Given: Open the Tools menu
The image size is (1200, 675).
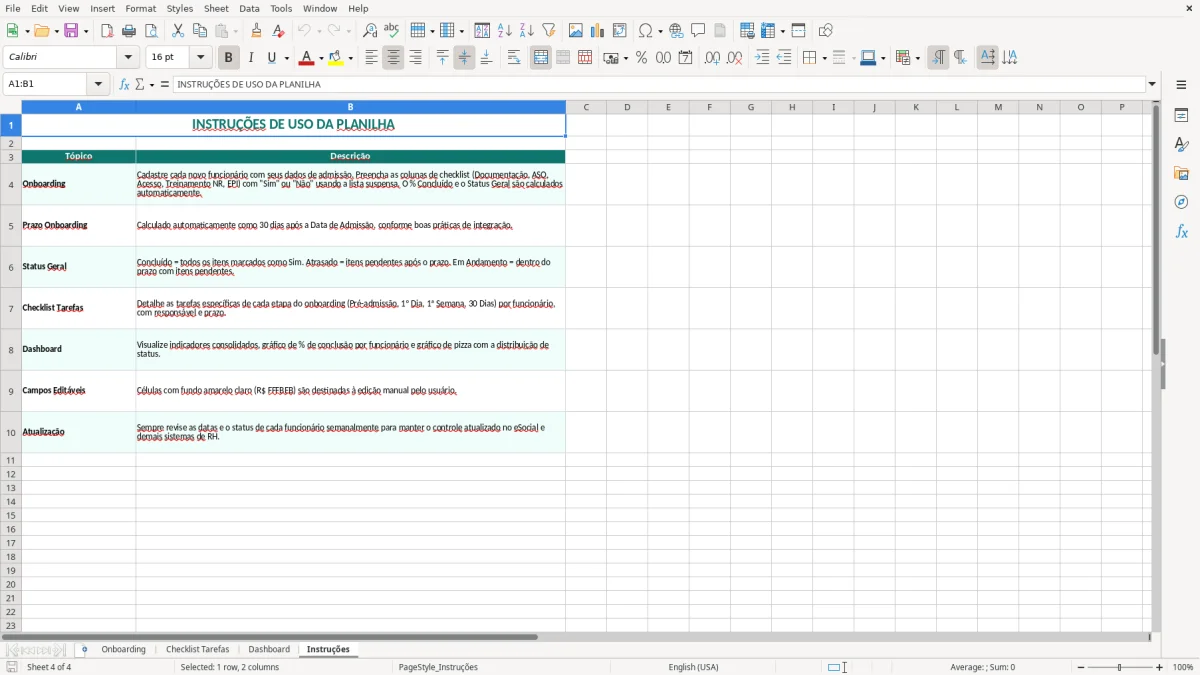Looking at the screenshot, I should [x=281, y=8].
